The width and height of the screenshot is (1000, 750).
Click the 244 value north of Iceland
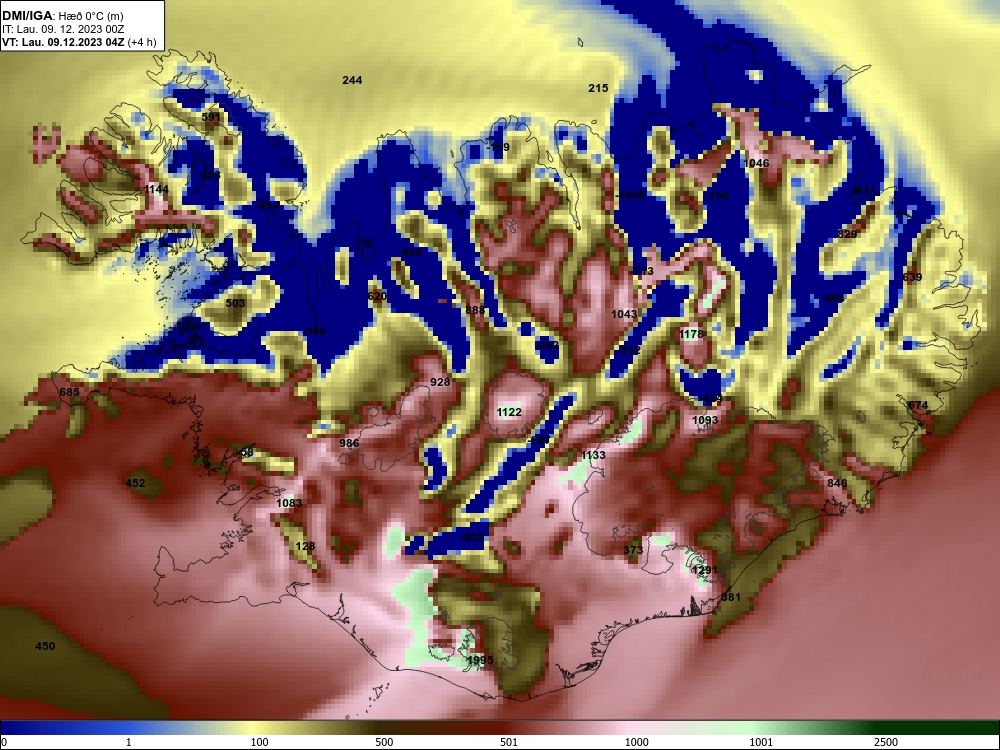(352, 80)
